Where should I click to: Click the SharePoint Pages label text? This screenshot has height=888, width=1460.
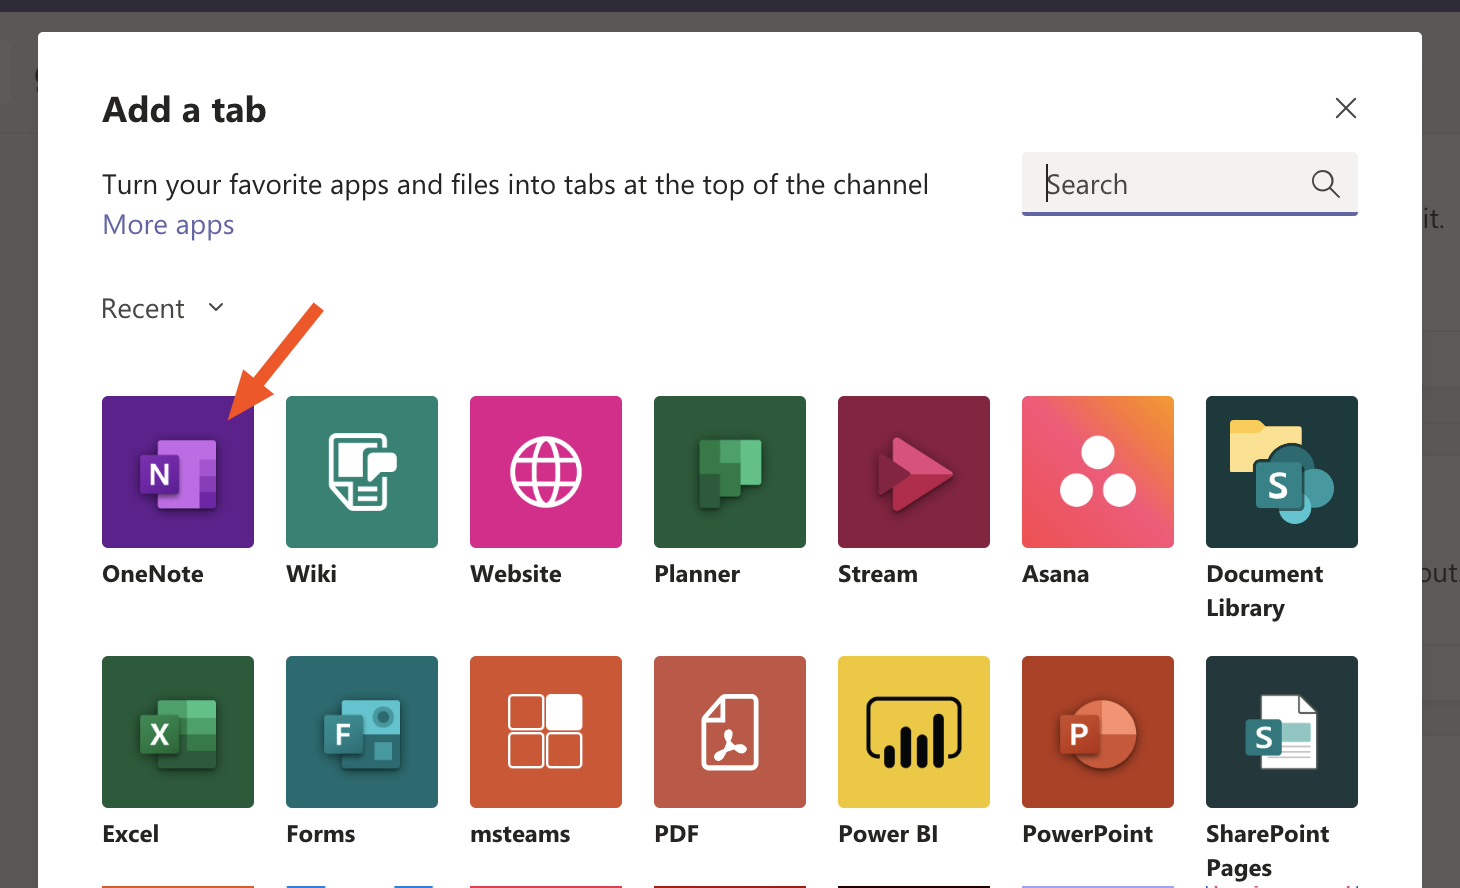point(1267,851)
